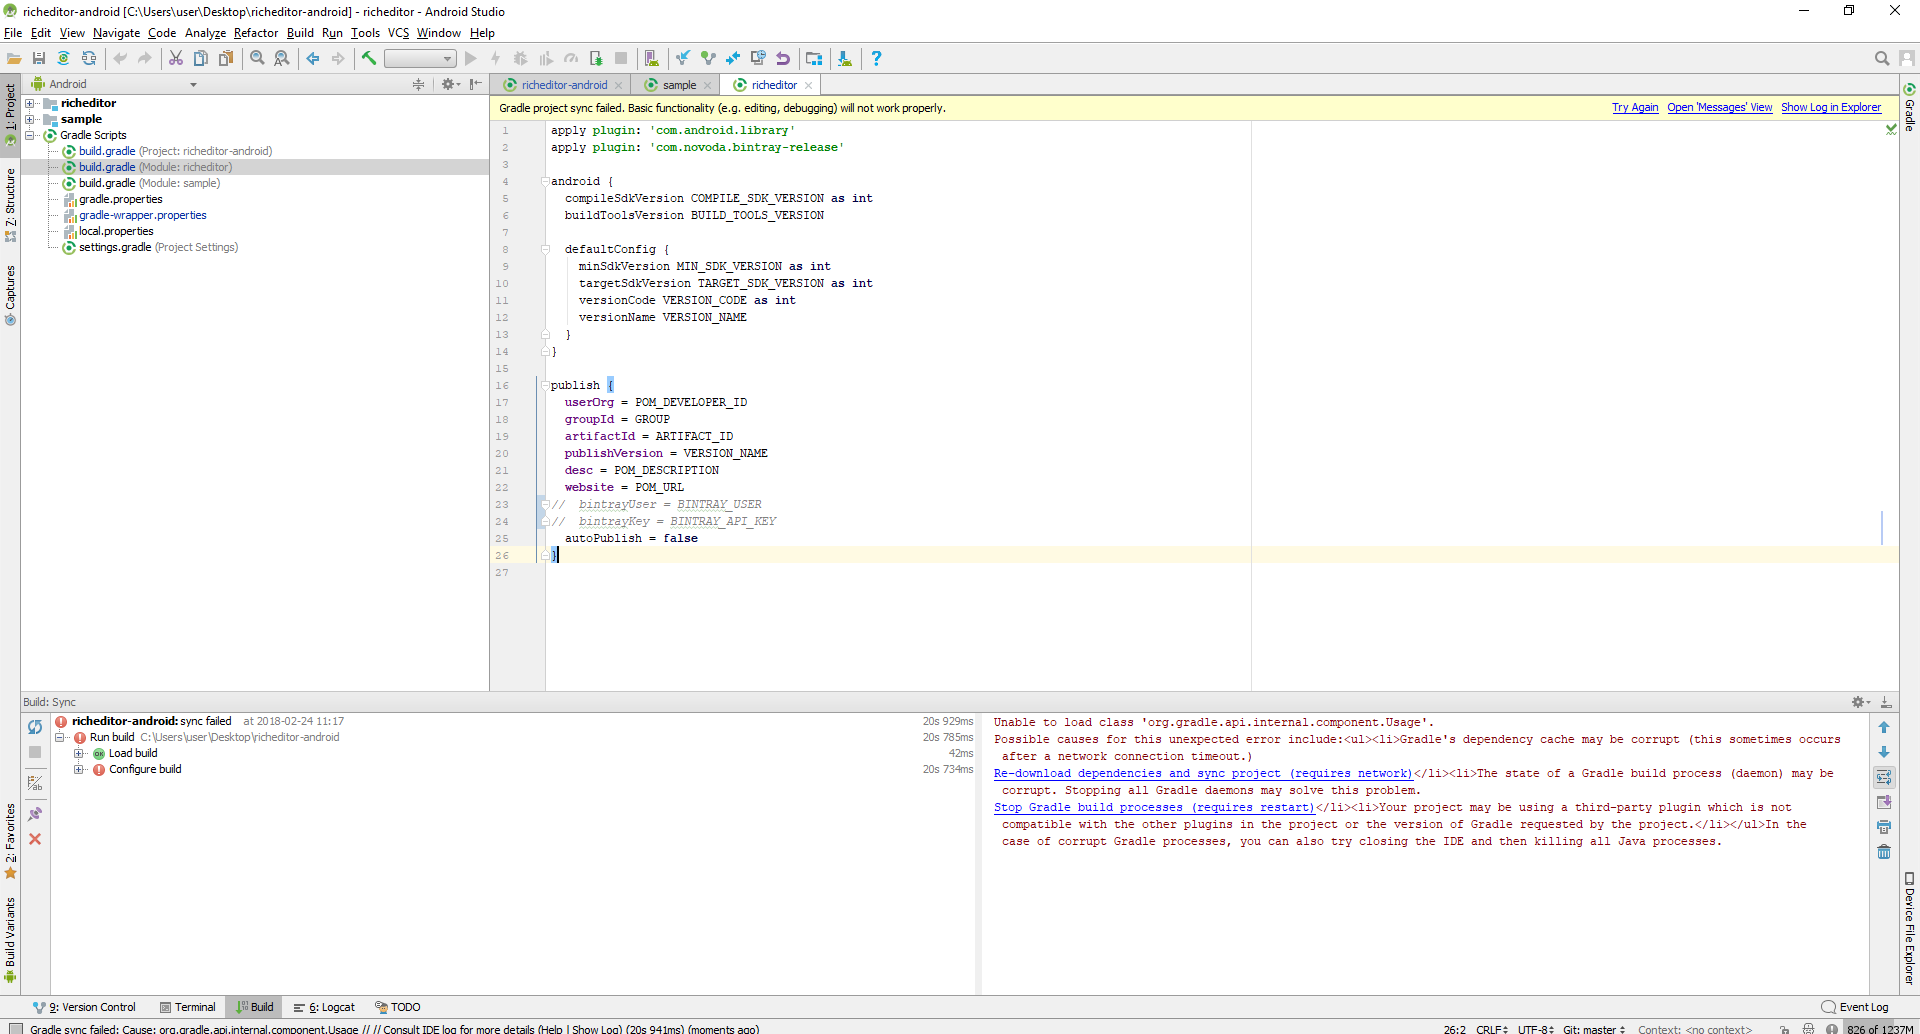Revert changes with the purple undo arrow
1920x1034 pixels.
click(783, 59)
